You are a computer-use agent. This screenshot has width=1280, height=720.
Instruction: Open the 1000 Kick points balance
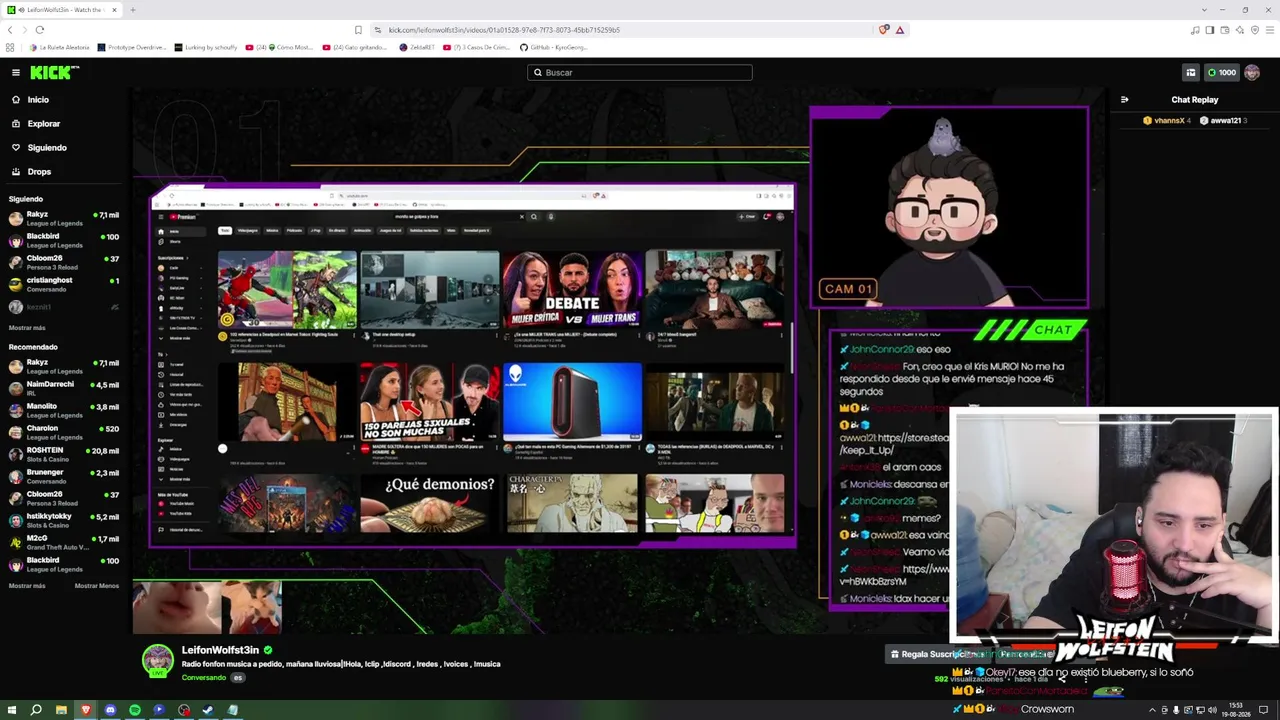tap(1222, 72)
